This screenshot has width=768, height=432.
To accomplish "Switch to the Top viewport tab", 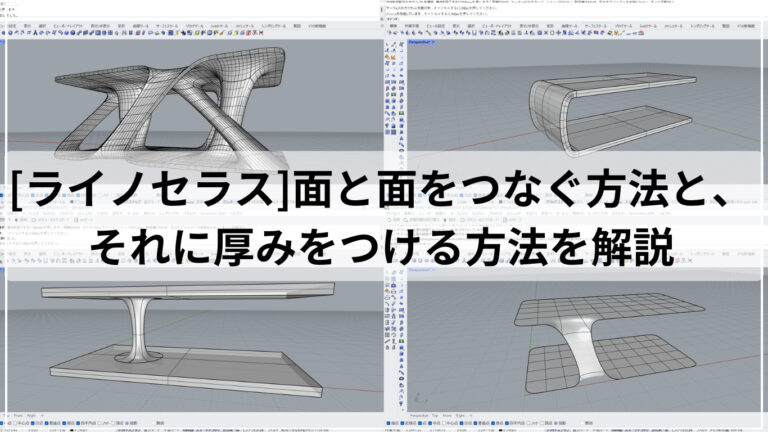I will pos(434,415).
